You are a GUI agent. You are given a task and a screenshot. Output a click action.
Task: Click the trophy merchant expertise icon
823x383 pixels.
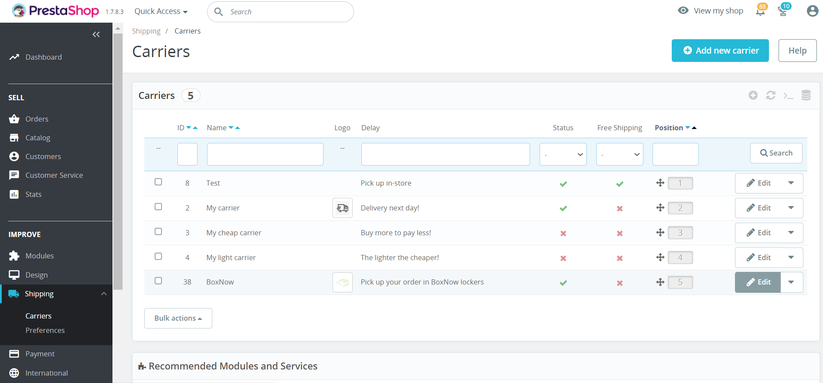pos(784,11)
